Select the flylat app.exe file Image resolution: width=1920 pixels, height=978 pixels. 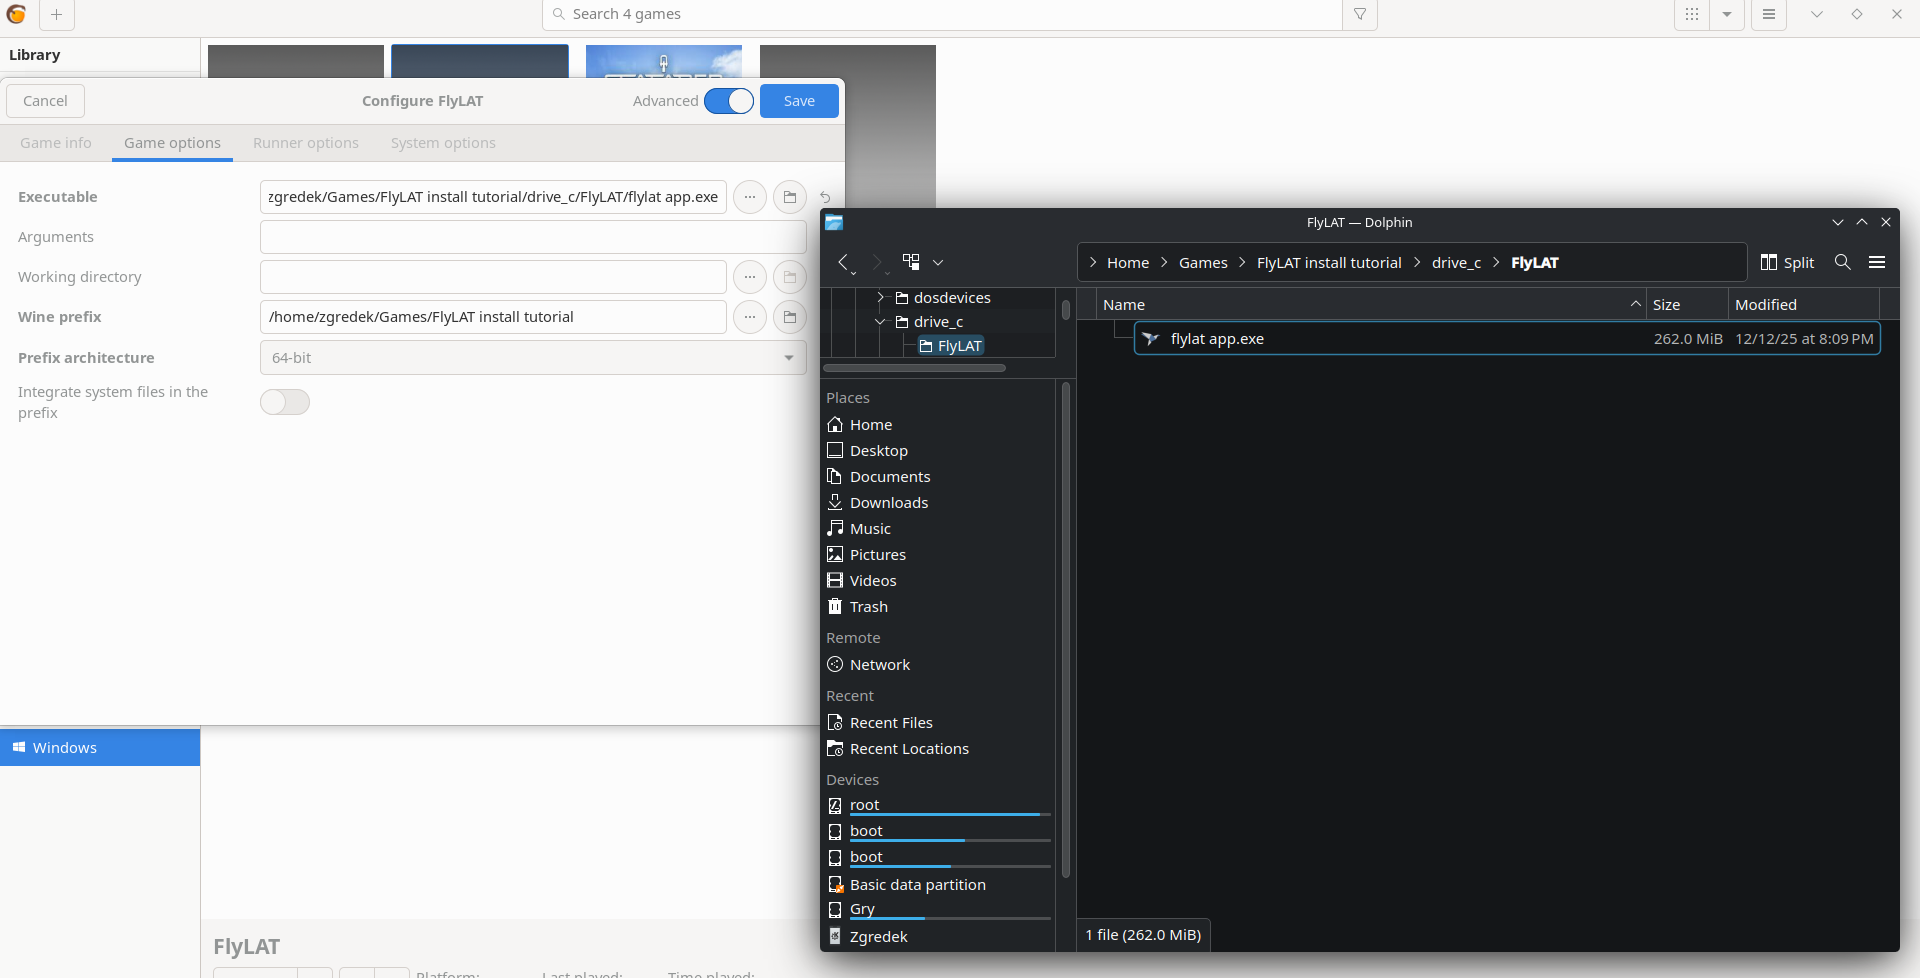pos(1217,339)
